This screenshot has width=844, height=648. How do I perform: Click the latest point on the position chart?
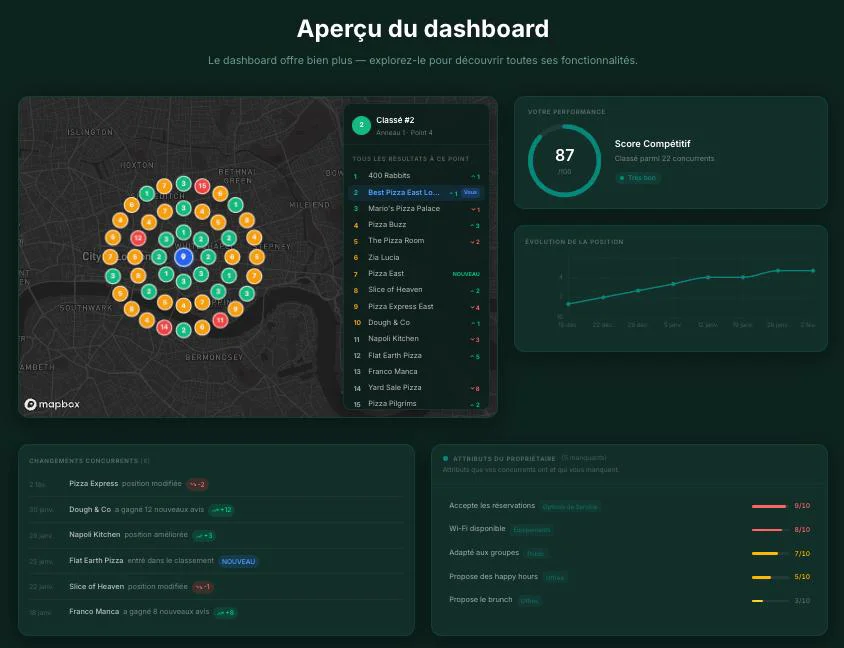click(x=813, y=270)
